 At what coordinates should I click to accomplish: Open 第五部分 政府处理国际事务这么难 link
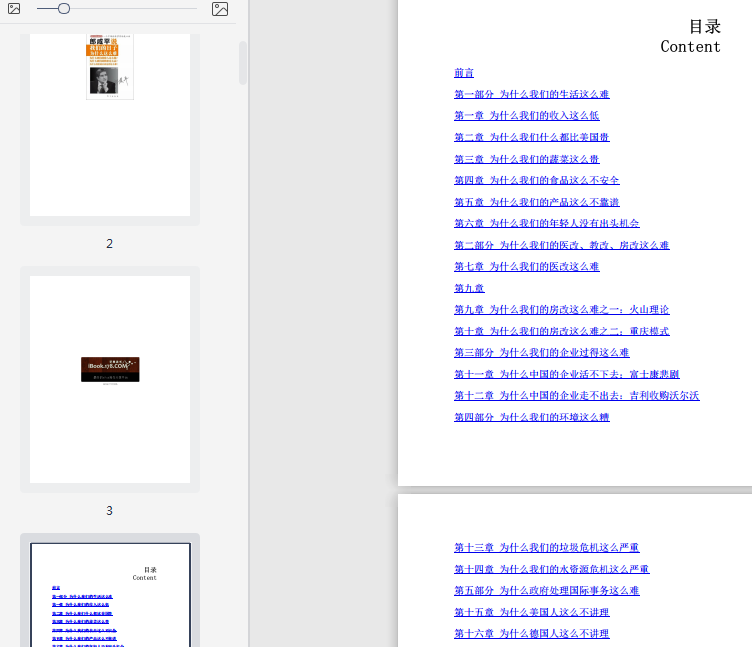[x=547, y=591]
